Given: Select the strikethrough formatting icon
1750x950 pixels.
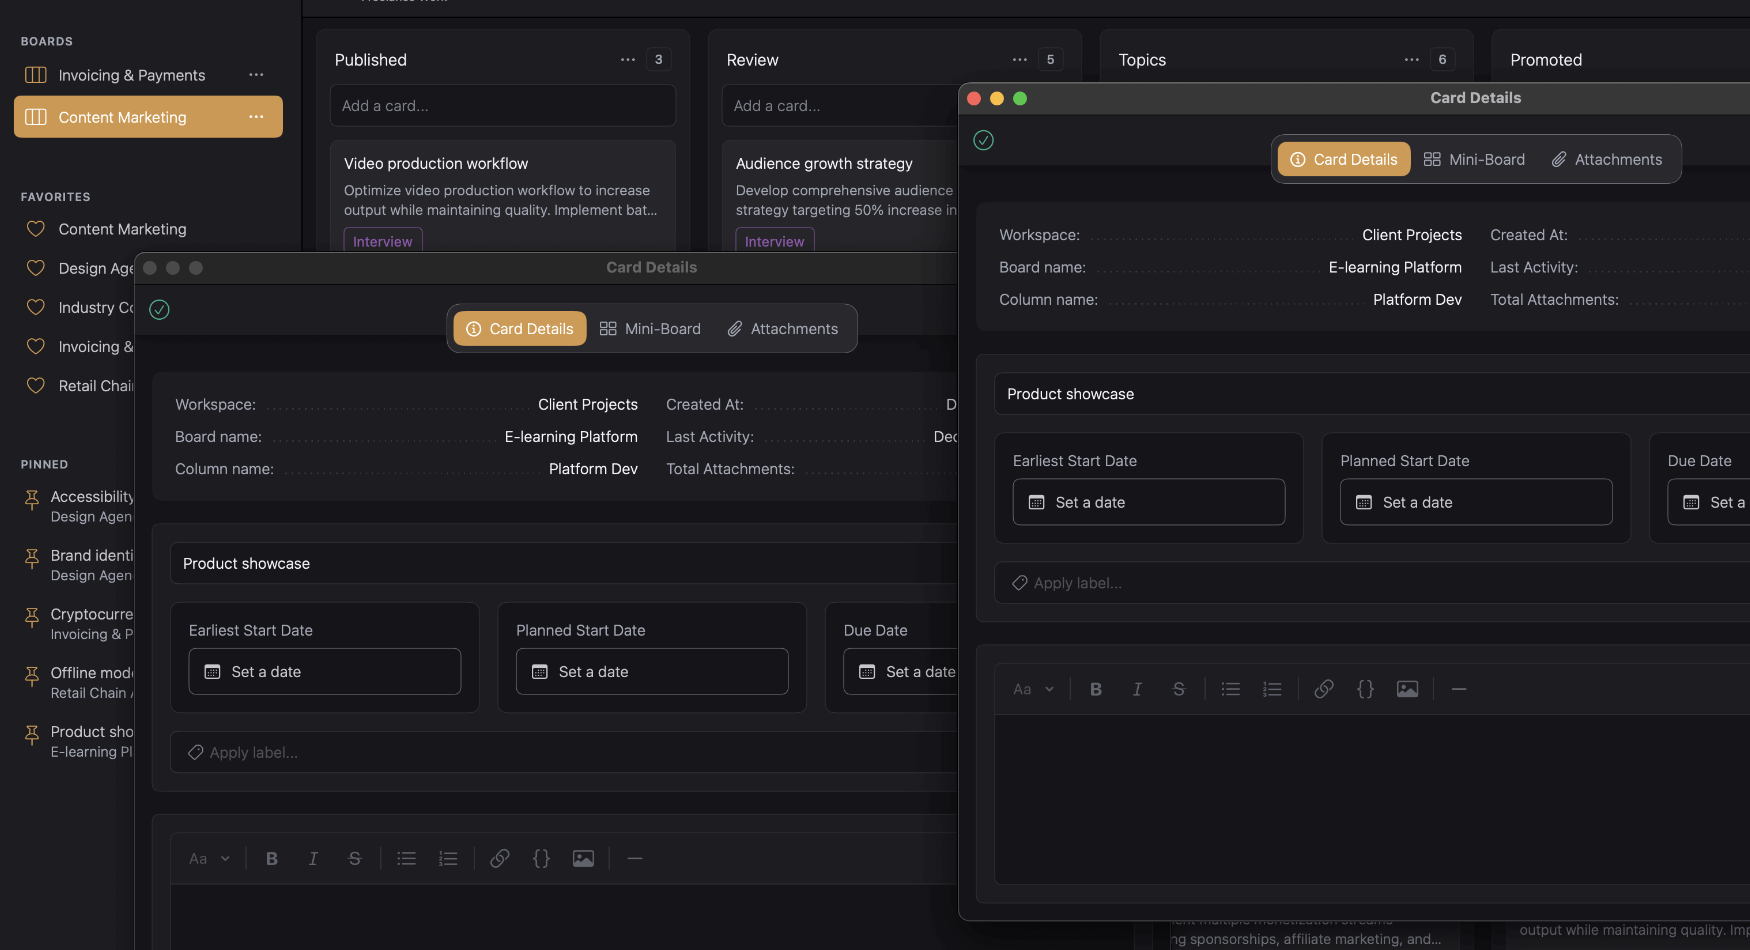Looking at the screenshot, I should 1179,688.
